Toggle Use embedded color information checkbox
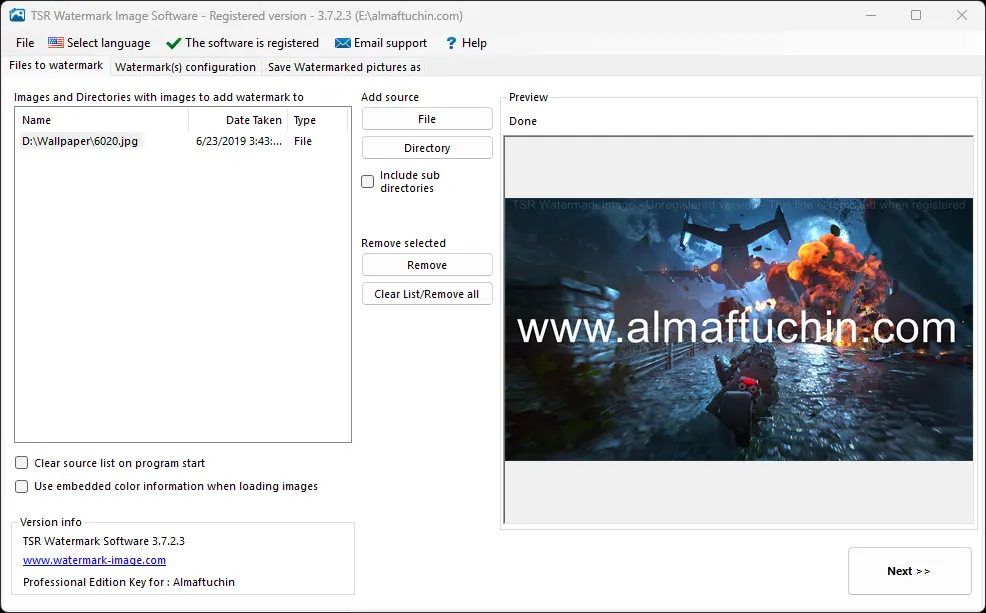This screenshot has height=613, width=986. pos(21,486)
